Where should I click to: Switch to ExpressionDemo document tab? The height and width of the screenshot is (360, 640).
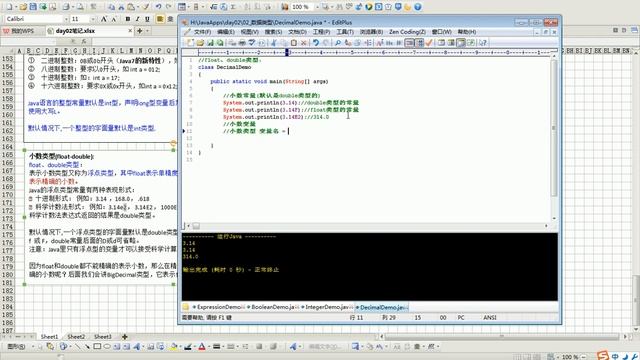click(218, 307)
